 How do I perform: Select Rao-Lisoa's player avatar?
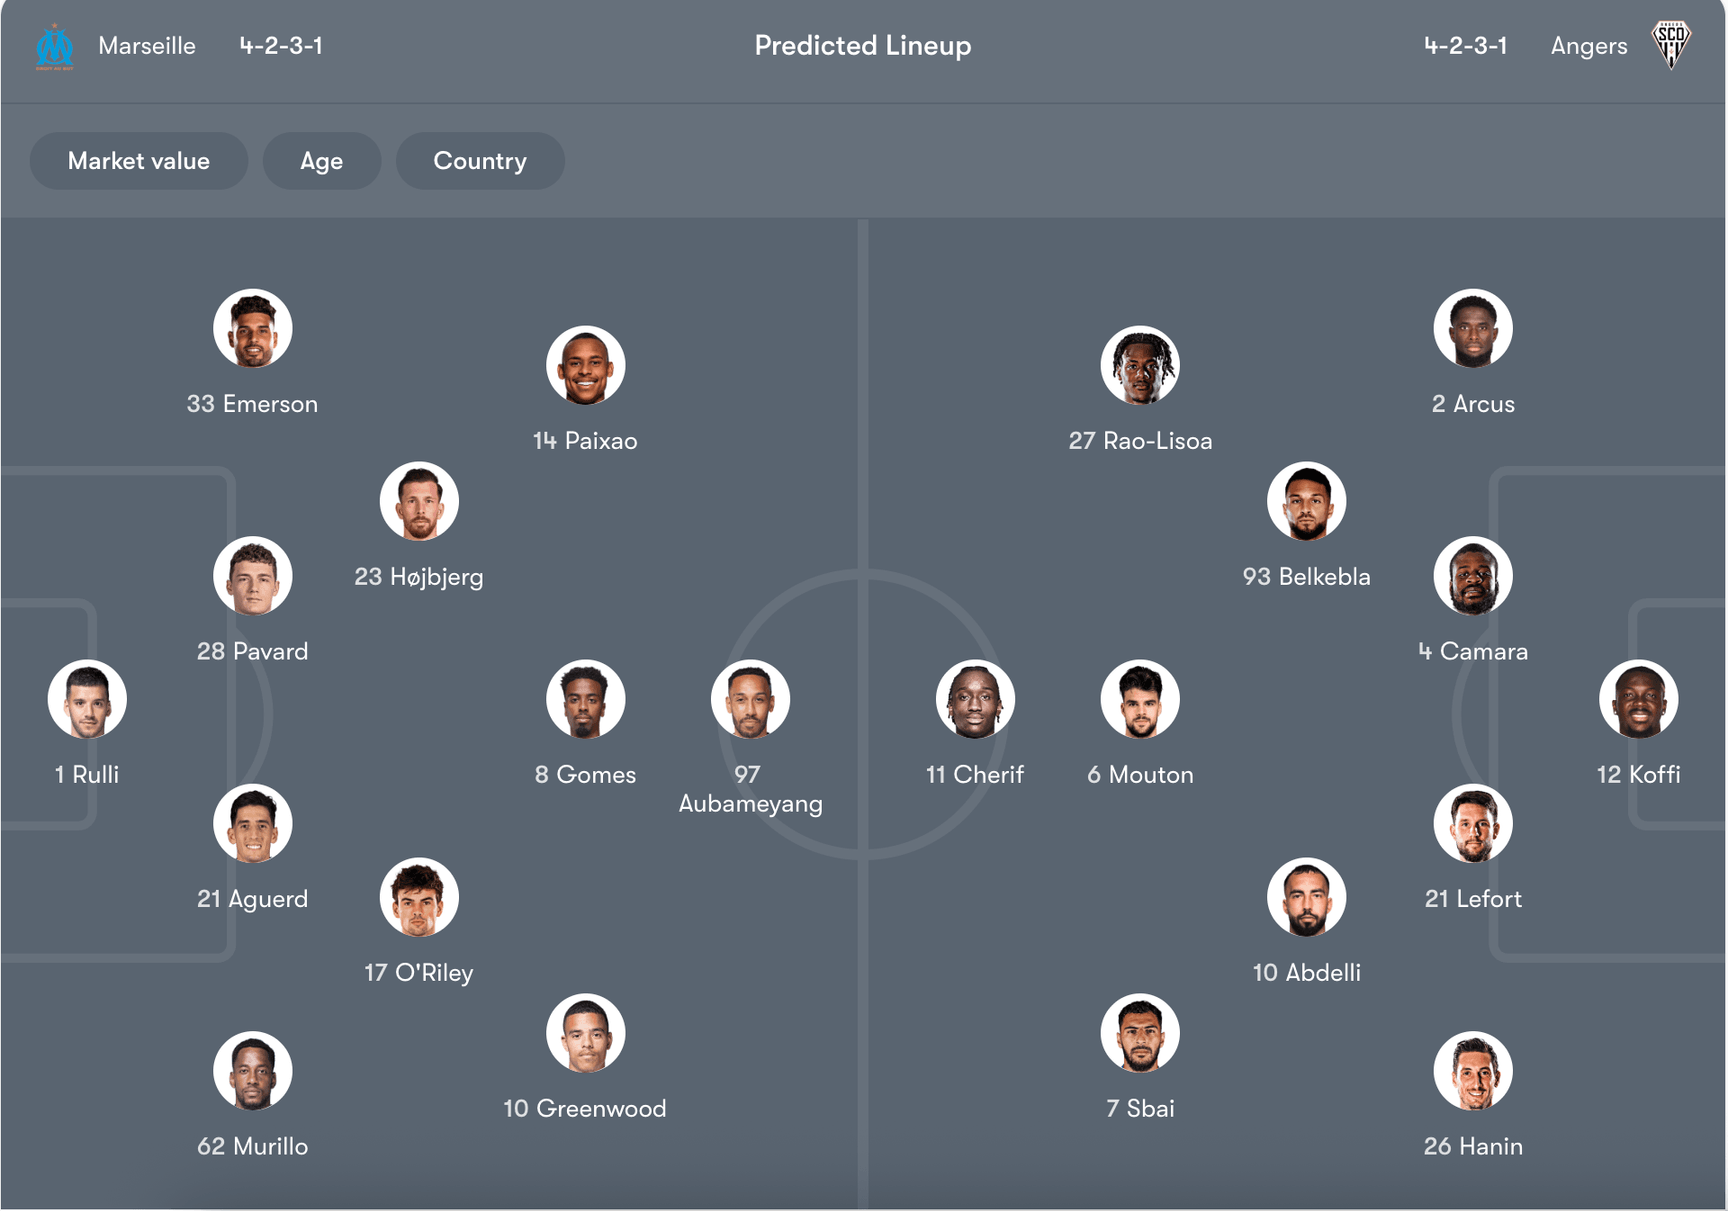pos(1140,365)
